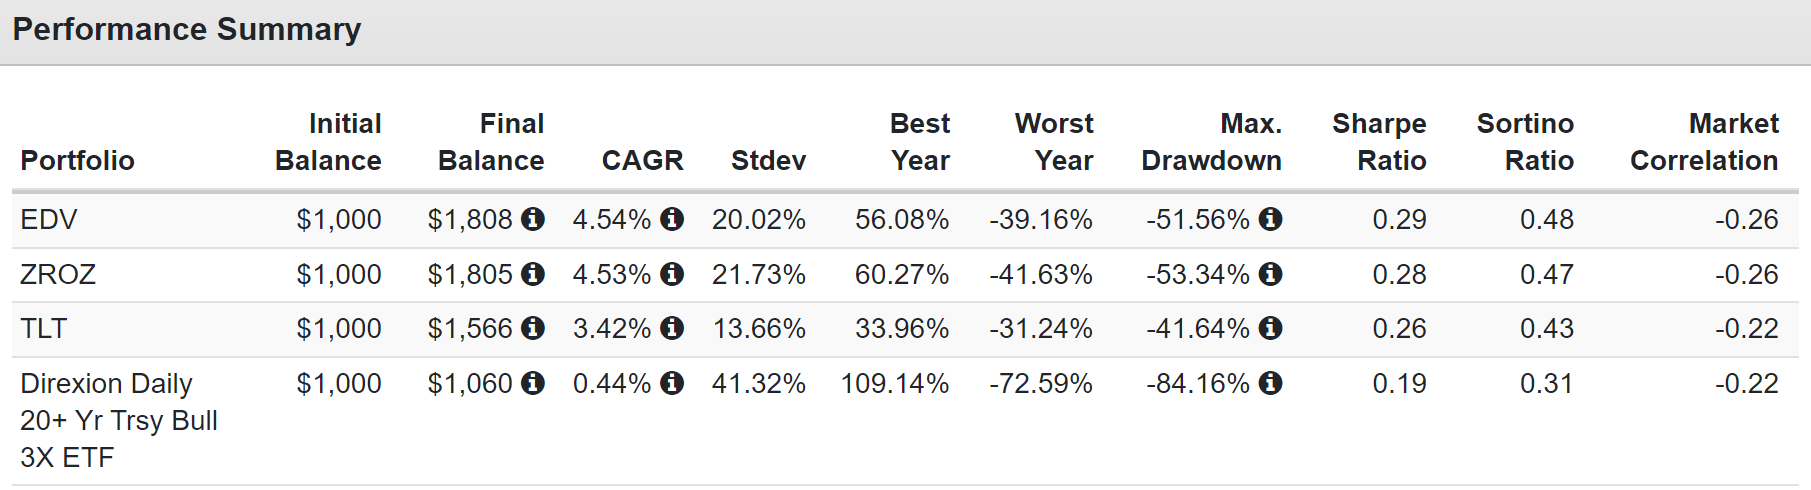
Task: Click info icon beside EDV final balance $1,808
Action: click(533, 218)
